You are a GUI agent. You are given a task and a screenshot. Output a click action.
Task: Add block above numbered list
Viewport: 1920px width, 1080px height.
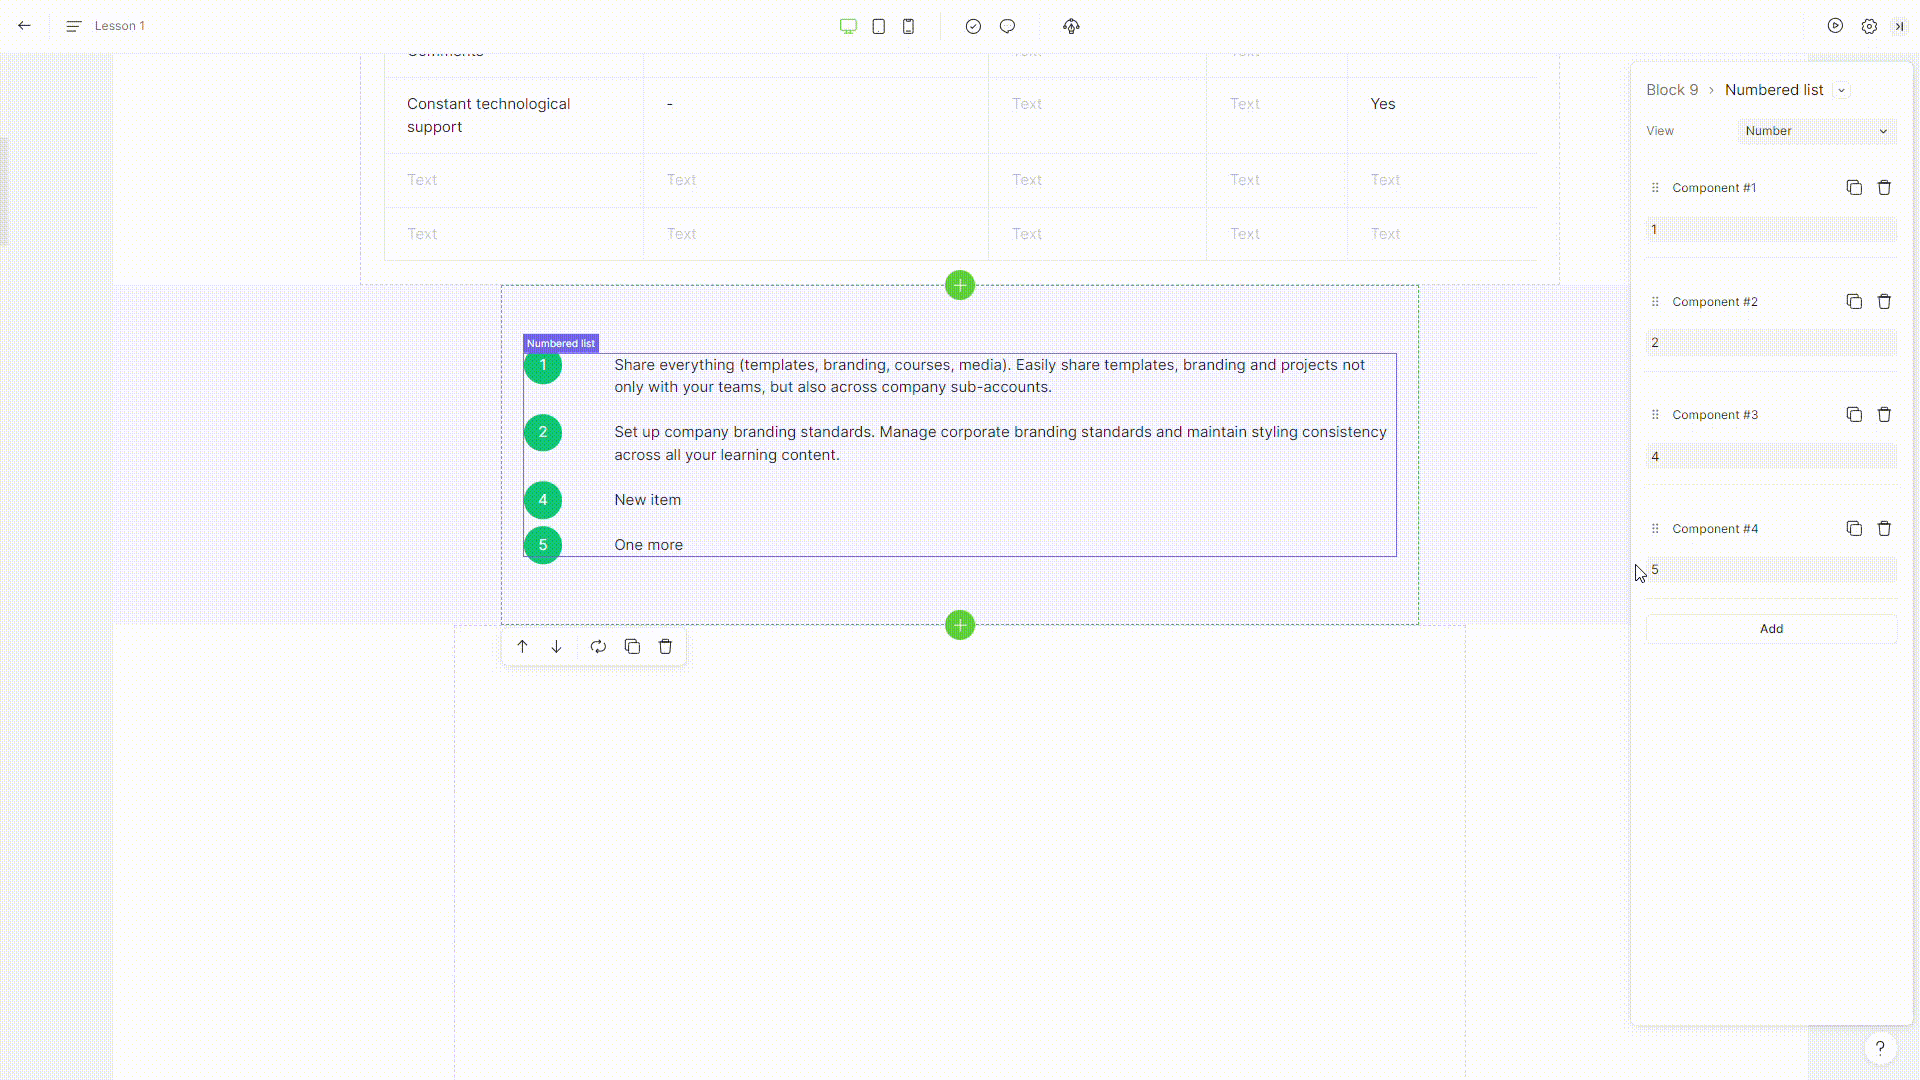coord(959,286)
